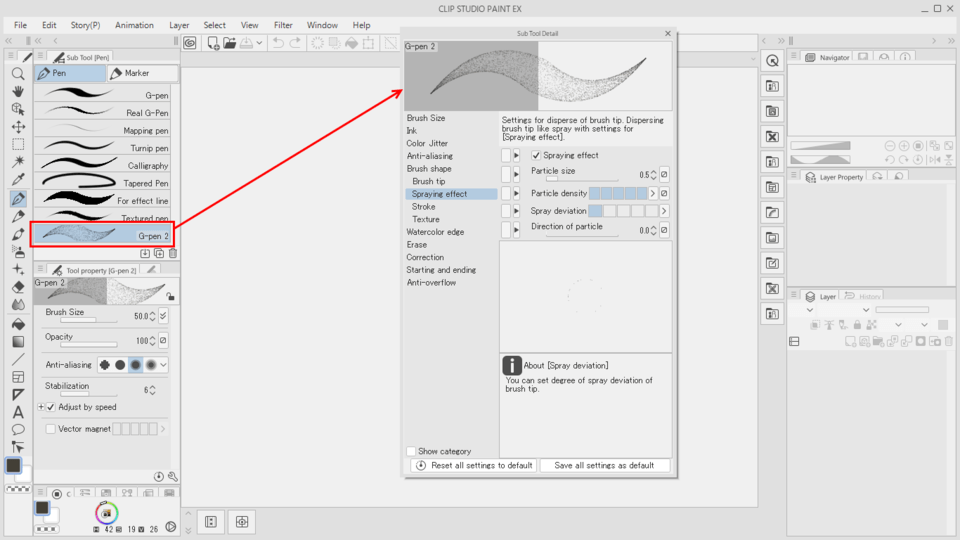Select the Text tool

18,412
